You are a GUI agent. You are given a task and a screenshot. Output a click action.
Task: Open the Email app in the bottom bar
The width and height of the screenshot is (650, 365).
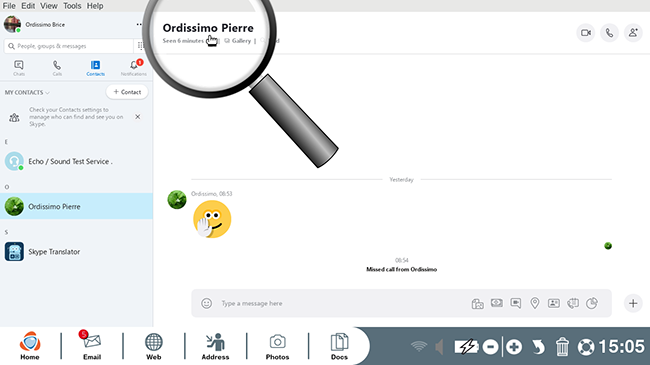coord(92,346)
